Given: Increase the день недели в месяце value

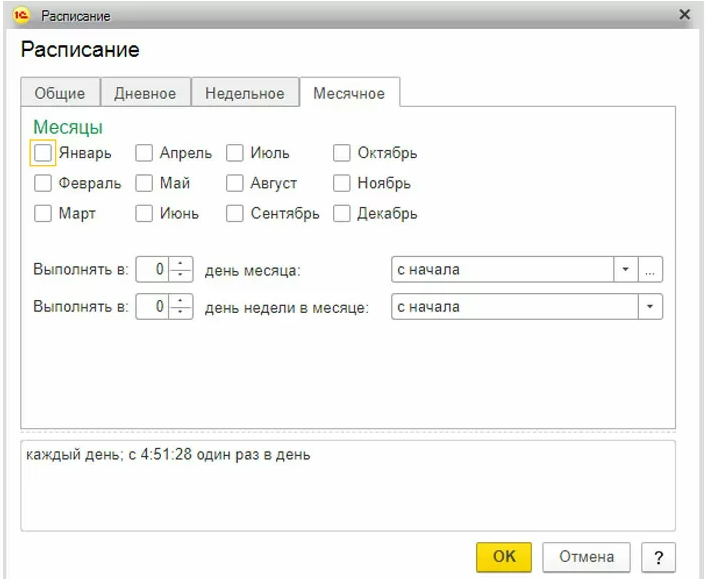Looking at the screenshot, I should (181, 301).
